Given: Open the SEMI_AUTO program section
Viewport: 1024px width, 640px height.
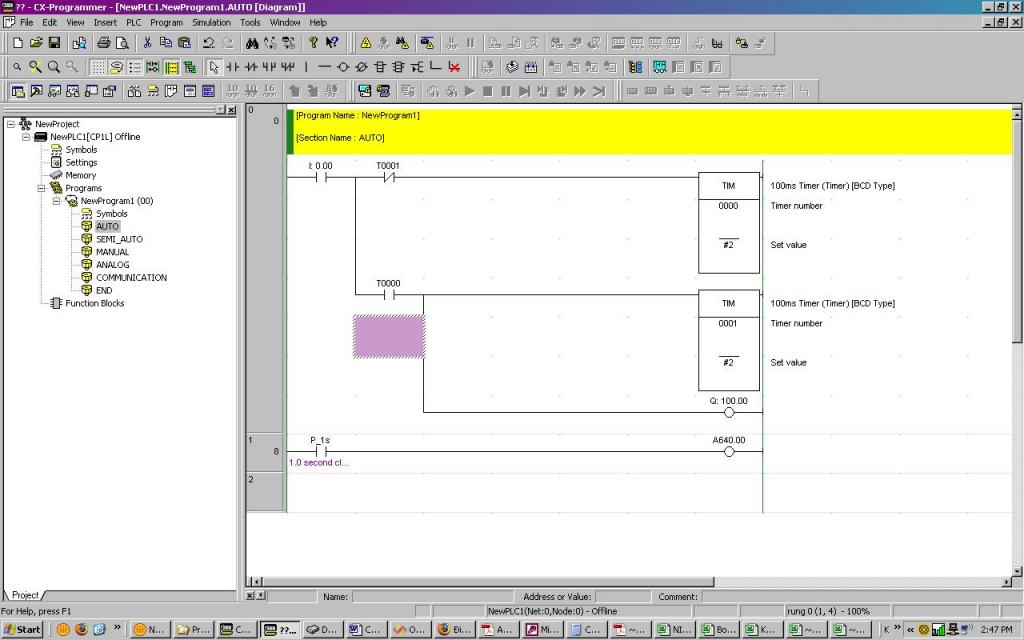Looking at the screenshot, I should pyautogui.click(x=119, y=239).
